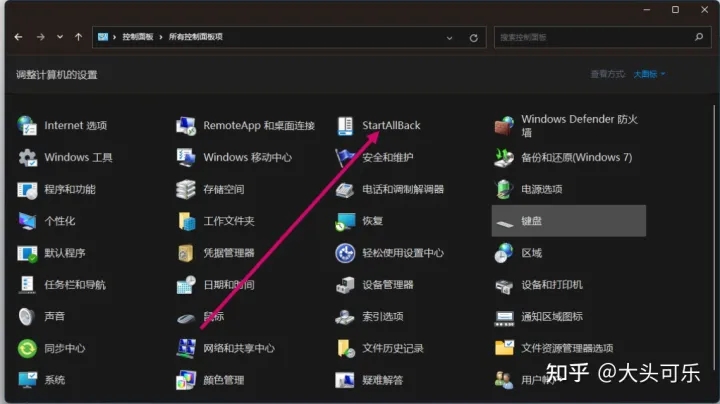Click the 文件历史记录 label text
720x404 pixels.
(x=393, y=348)
